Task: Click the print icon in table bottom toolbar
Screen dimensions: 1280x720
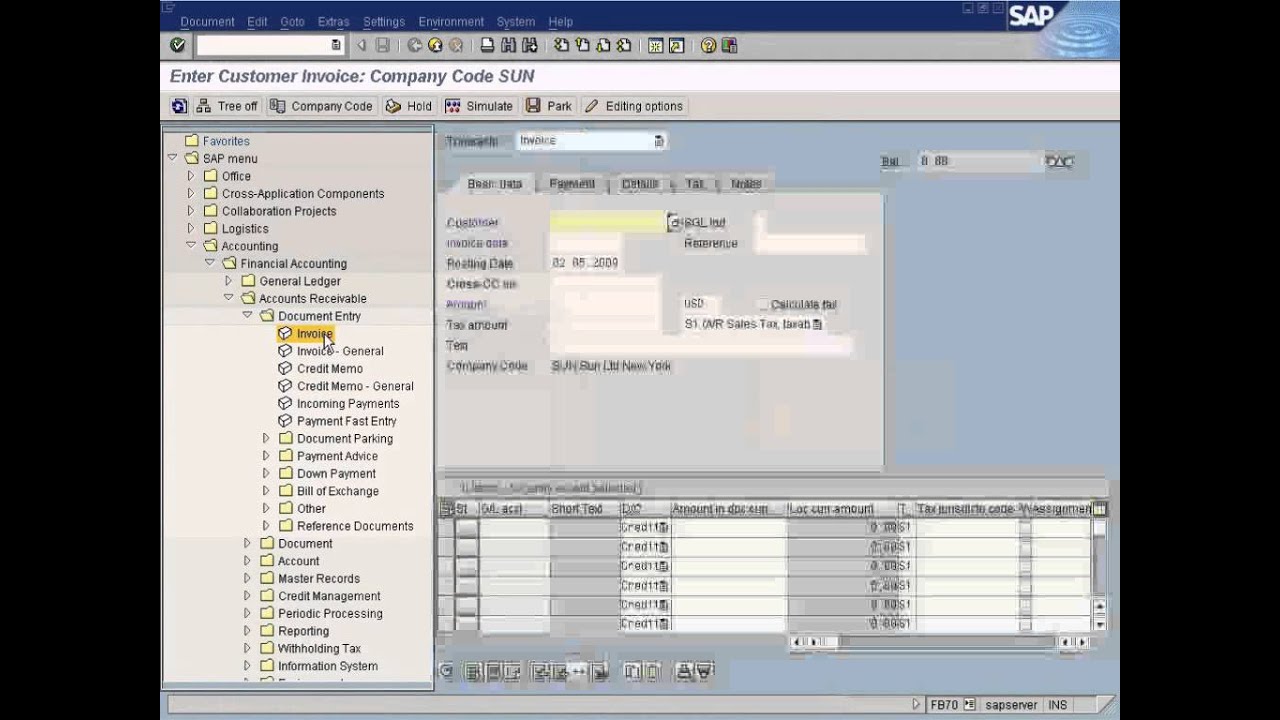Action: (684, 672)
